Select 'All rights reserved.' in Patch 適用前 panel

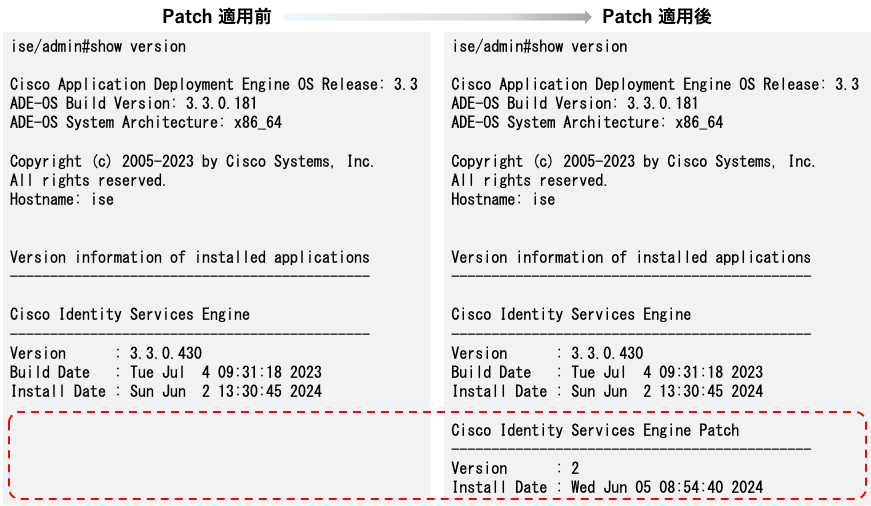point(88,181)
